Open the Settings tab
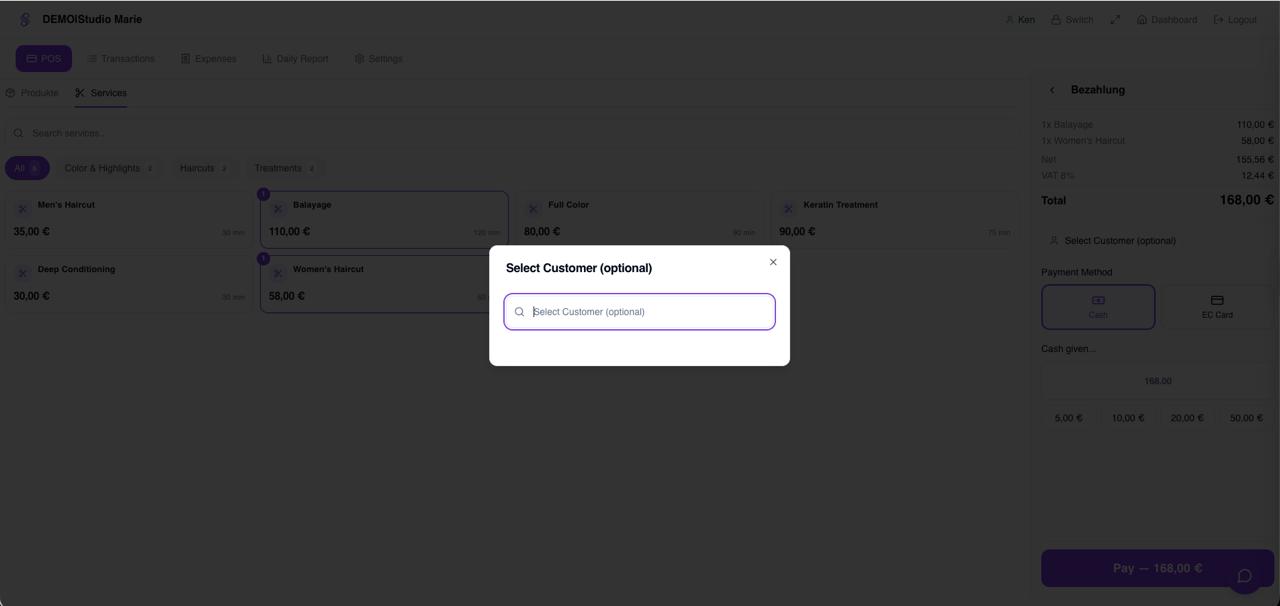Image resolution: width=1280 pixels, height=606 pixels. (378, 58)
